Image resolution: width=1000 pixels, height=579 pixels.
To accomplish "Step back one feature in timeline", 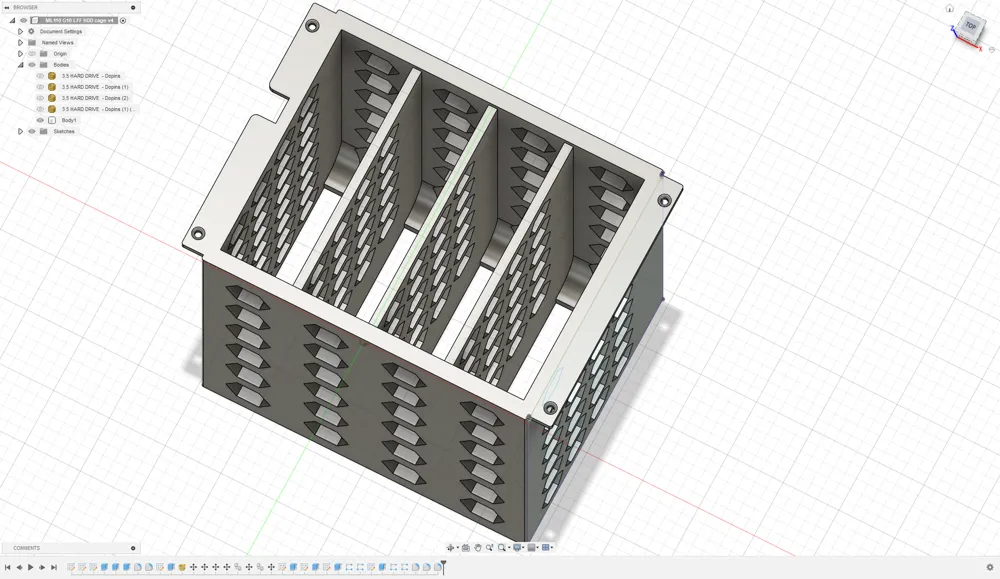I will coord(19,567).
